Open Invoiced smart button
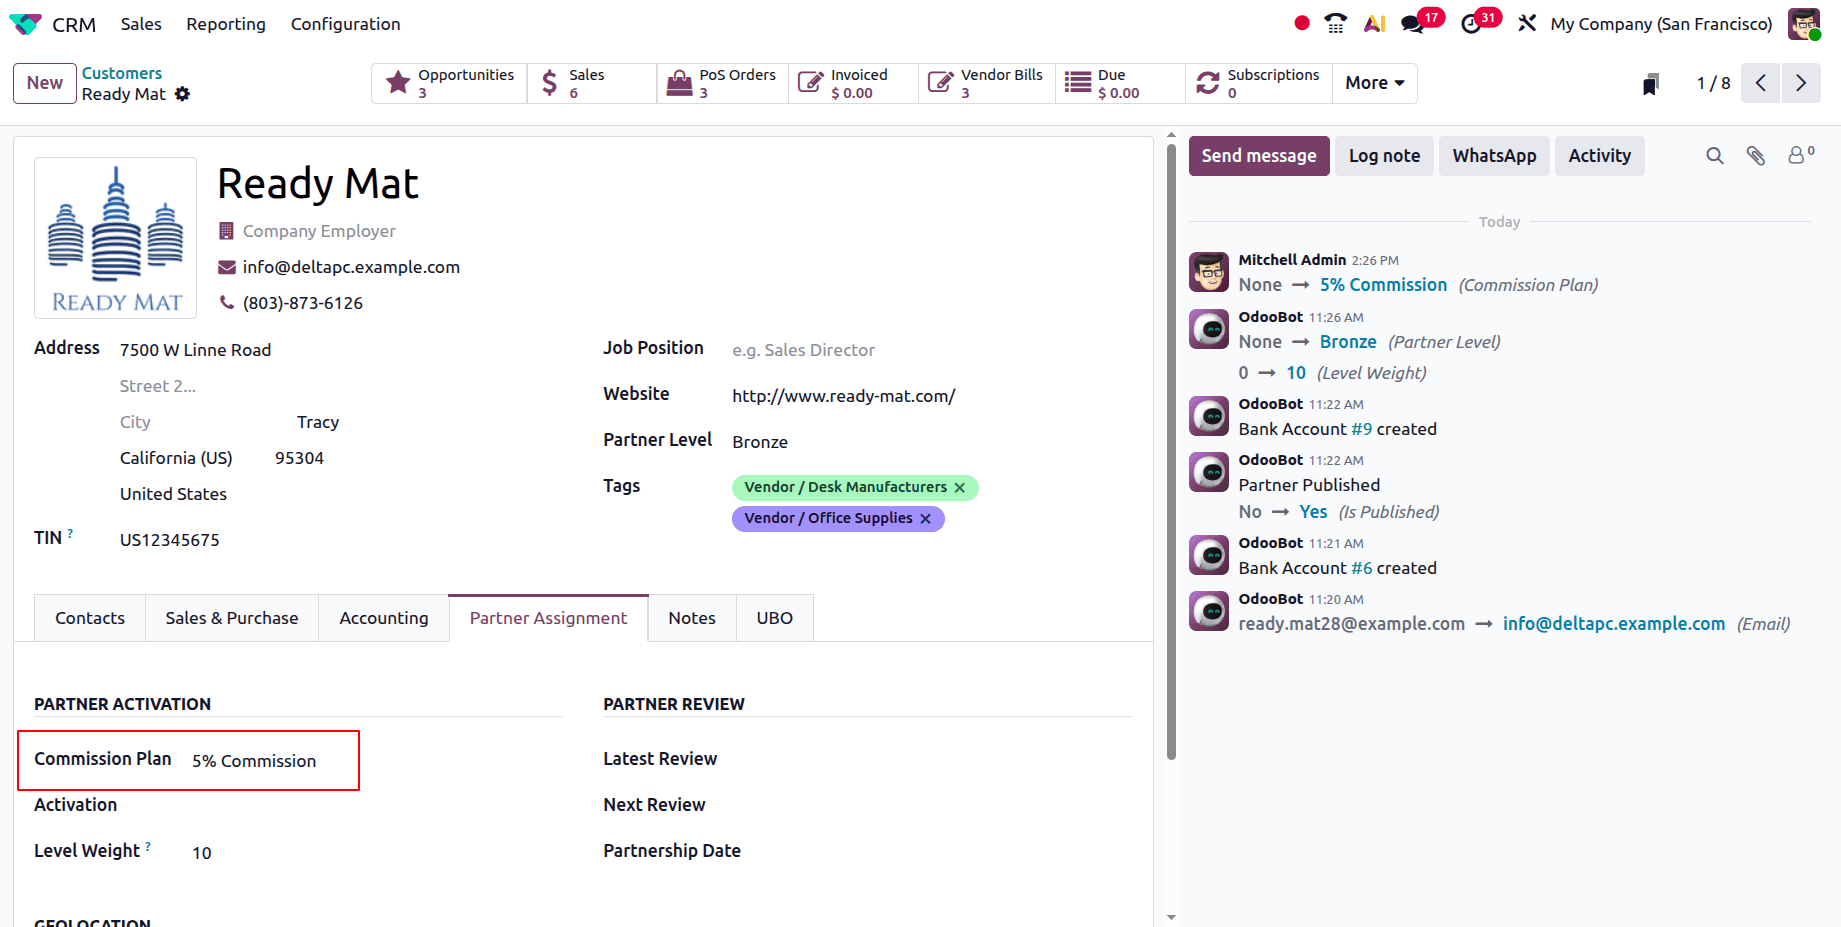1841x927 pixels. click(853, 83)
